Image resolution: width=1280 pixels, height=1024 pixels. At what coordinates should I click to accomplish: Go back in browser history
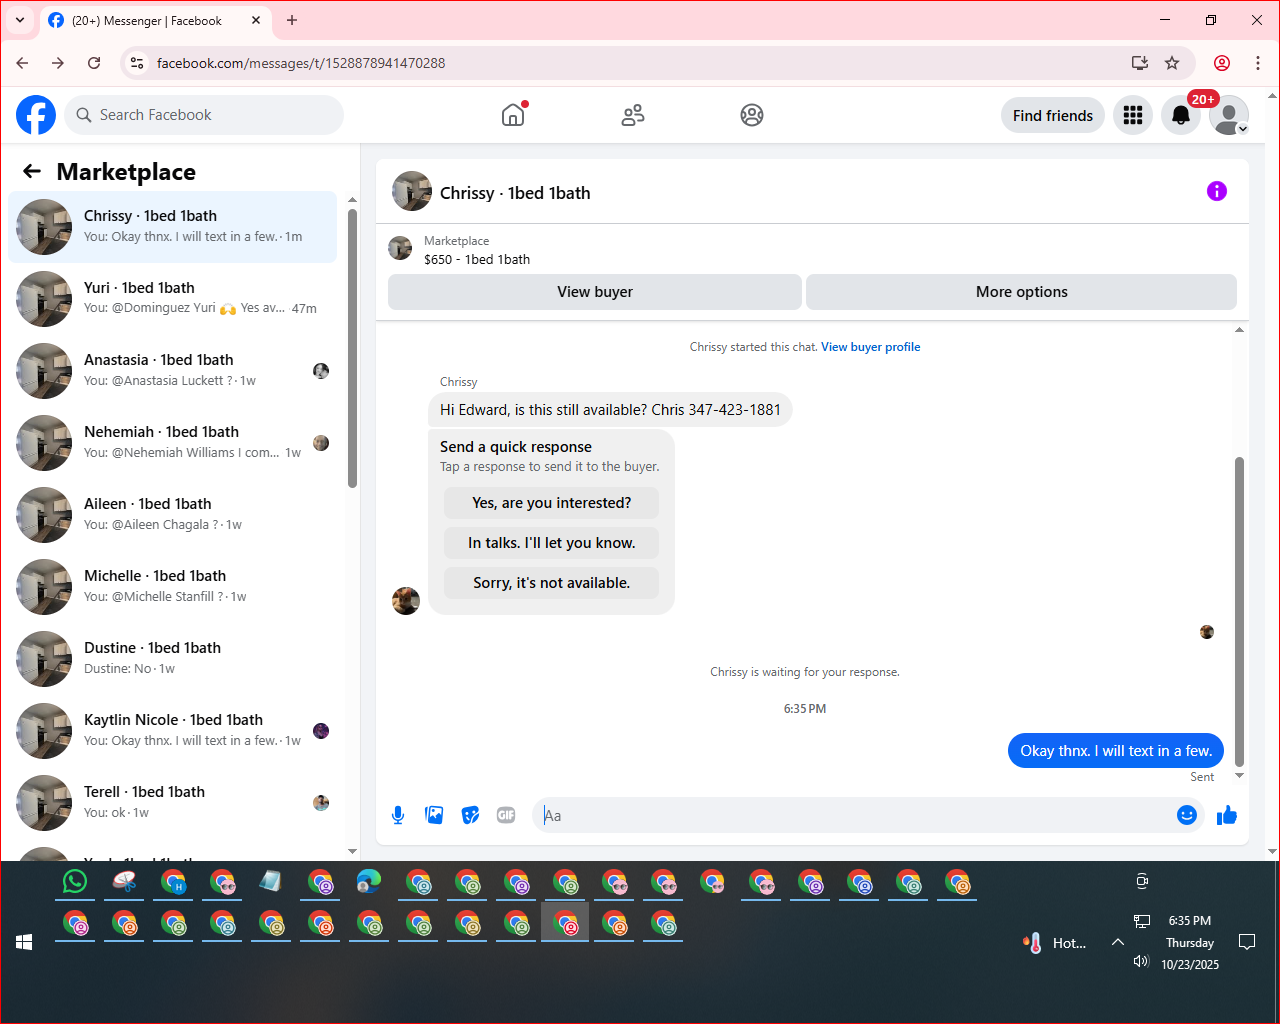pyautogui.click(x=22, y=63)
